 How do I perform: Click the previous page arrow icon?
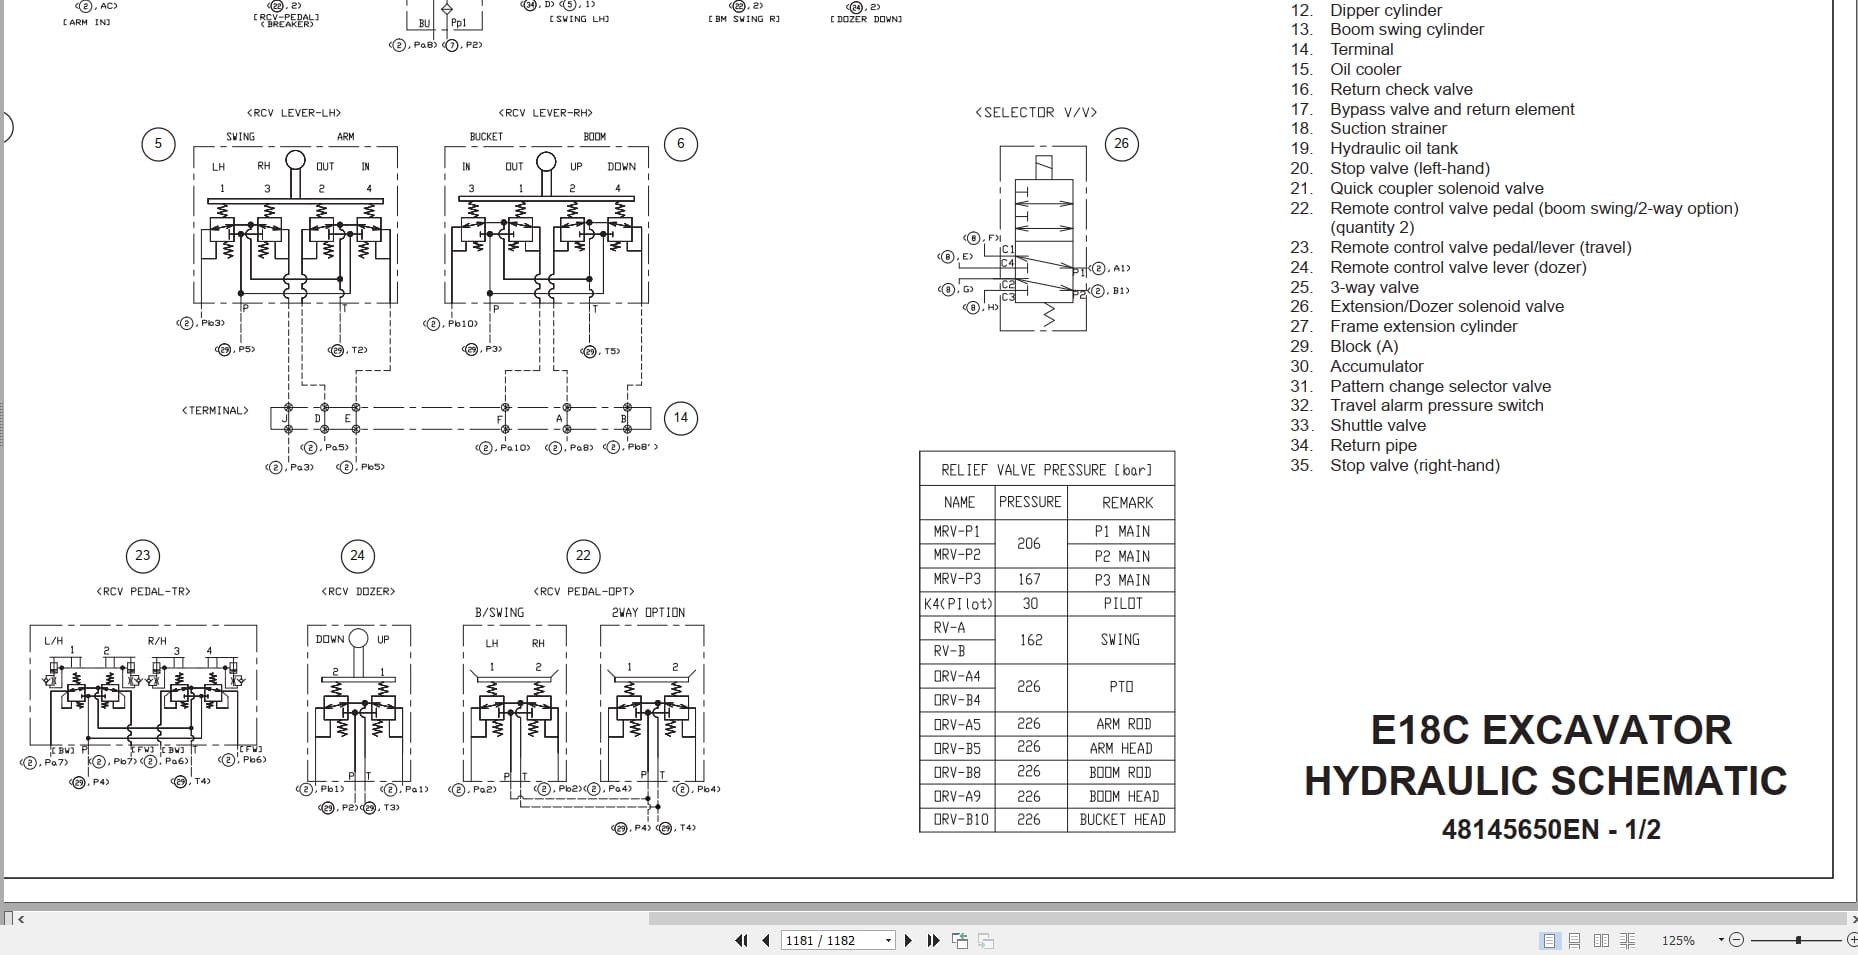click(x=767, y=940)
